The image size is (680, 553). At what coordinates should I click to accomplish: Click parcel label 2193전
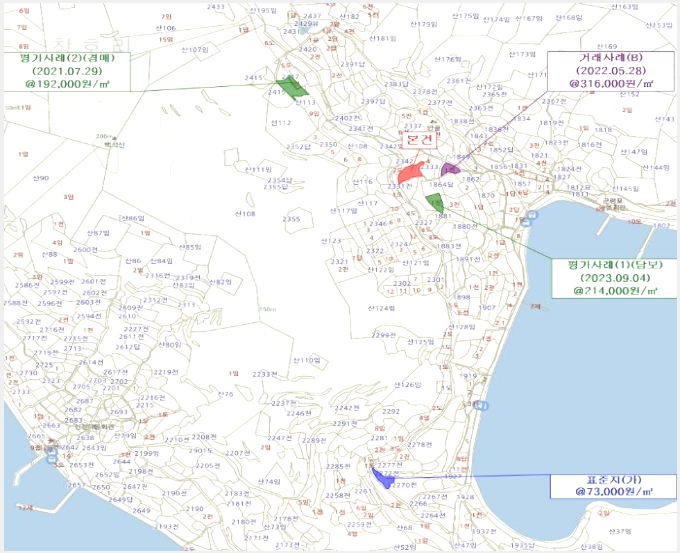pos(167,527)
